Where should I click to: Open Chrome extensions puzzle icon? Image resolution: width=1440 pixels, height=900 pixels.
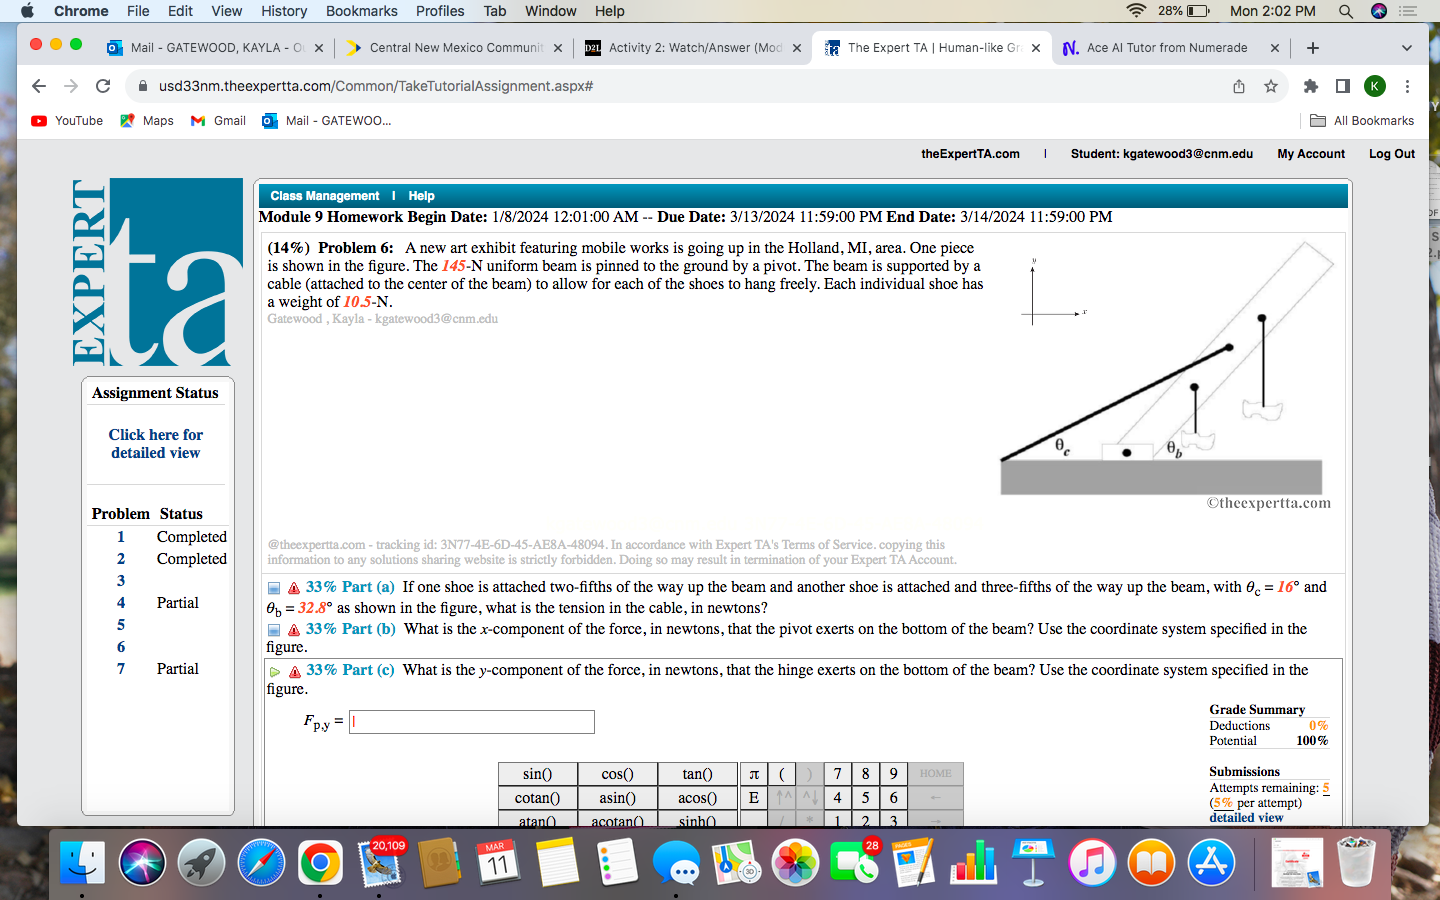coord(1311,86)
